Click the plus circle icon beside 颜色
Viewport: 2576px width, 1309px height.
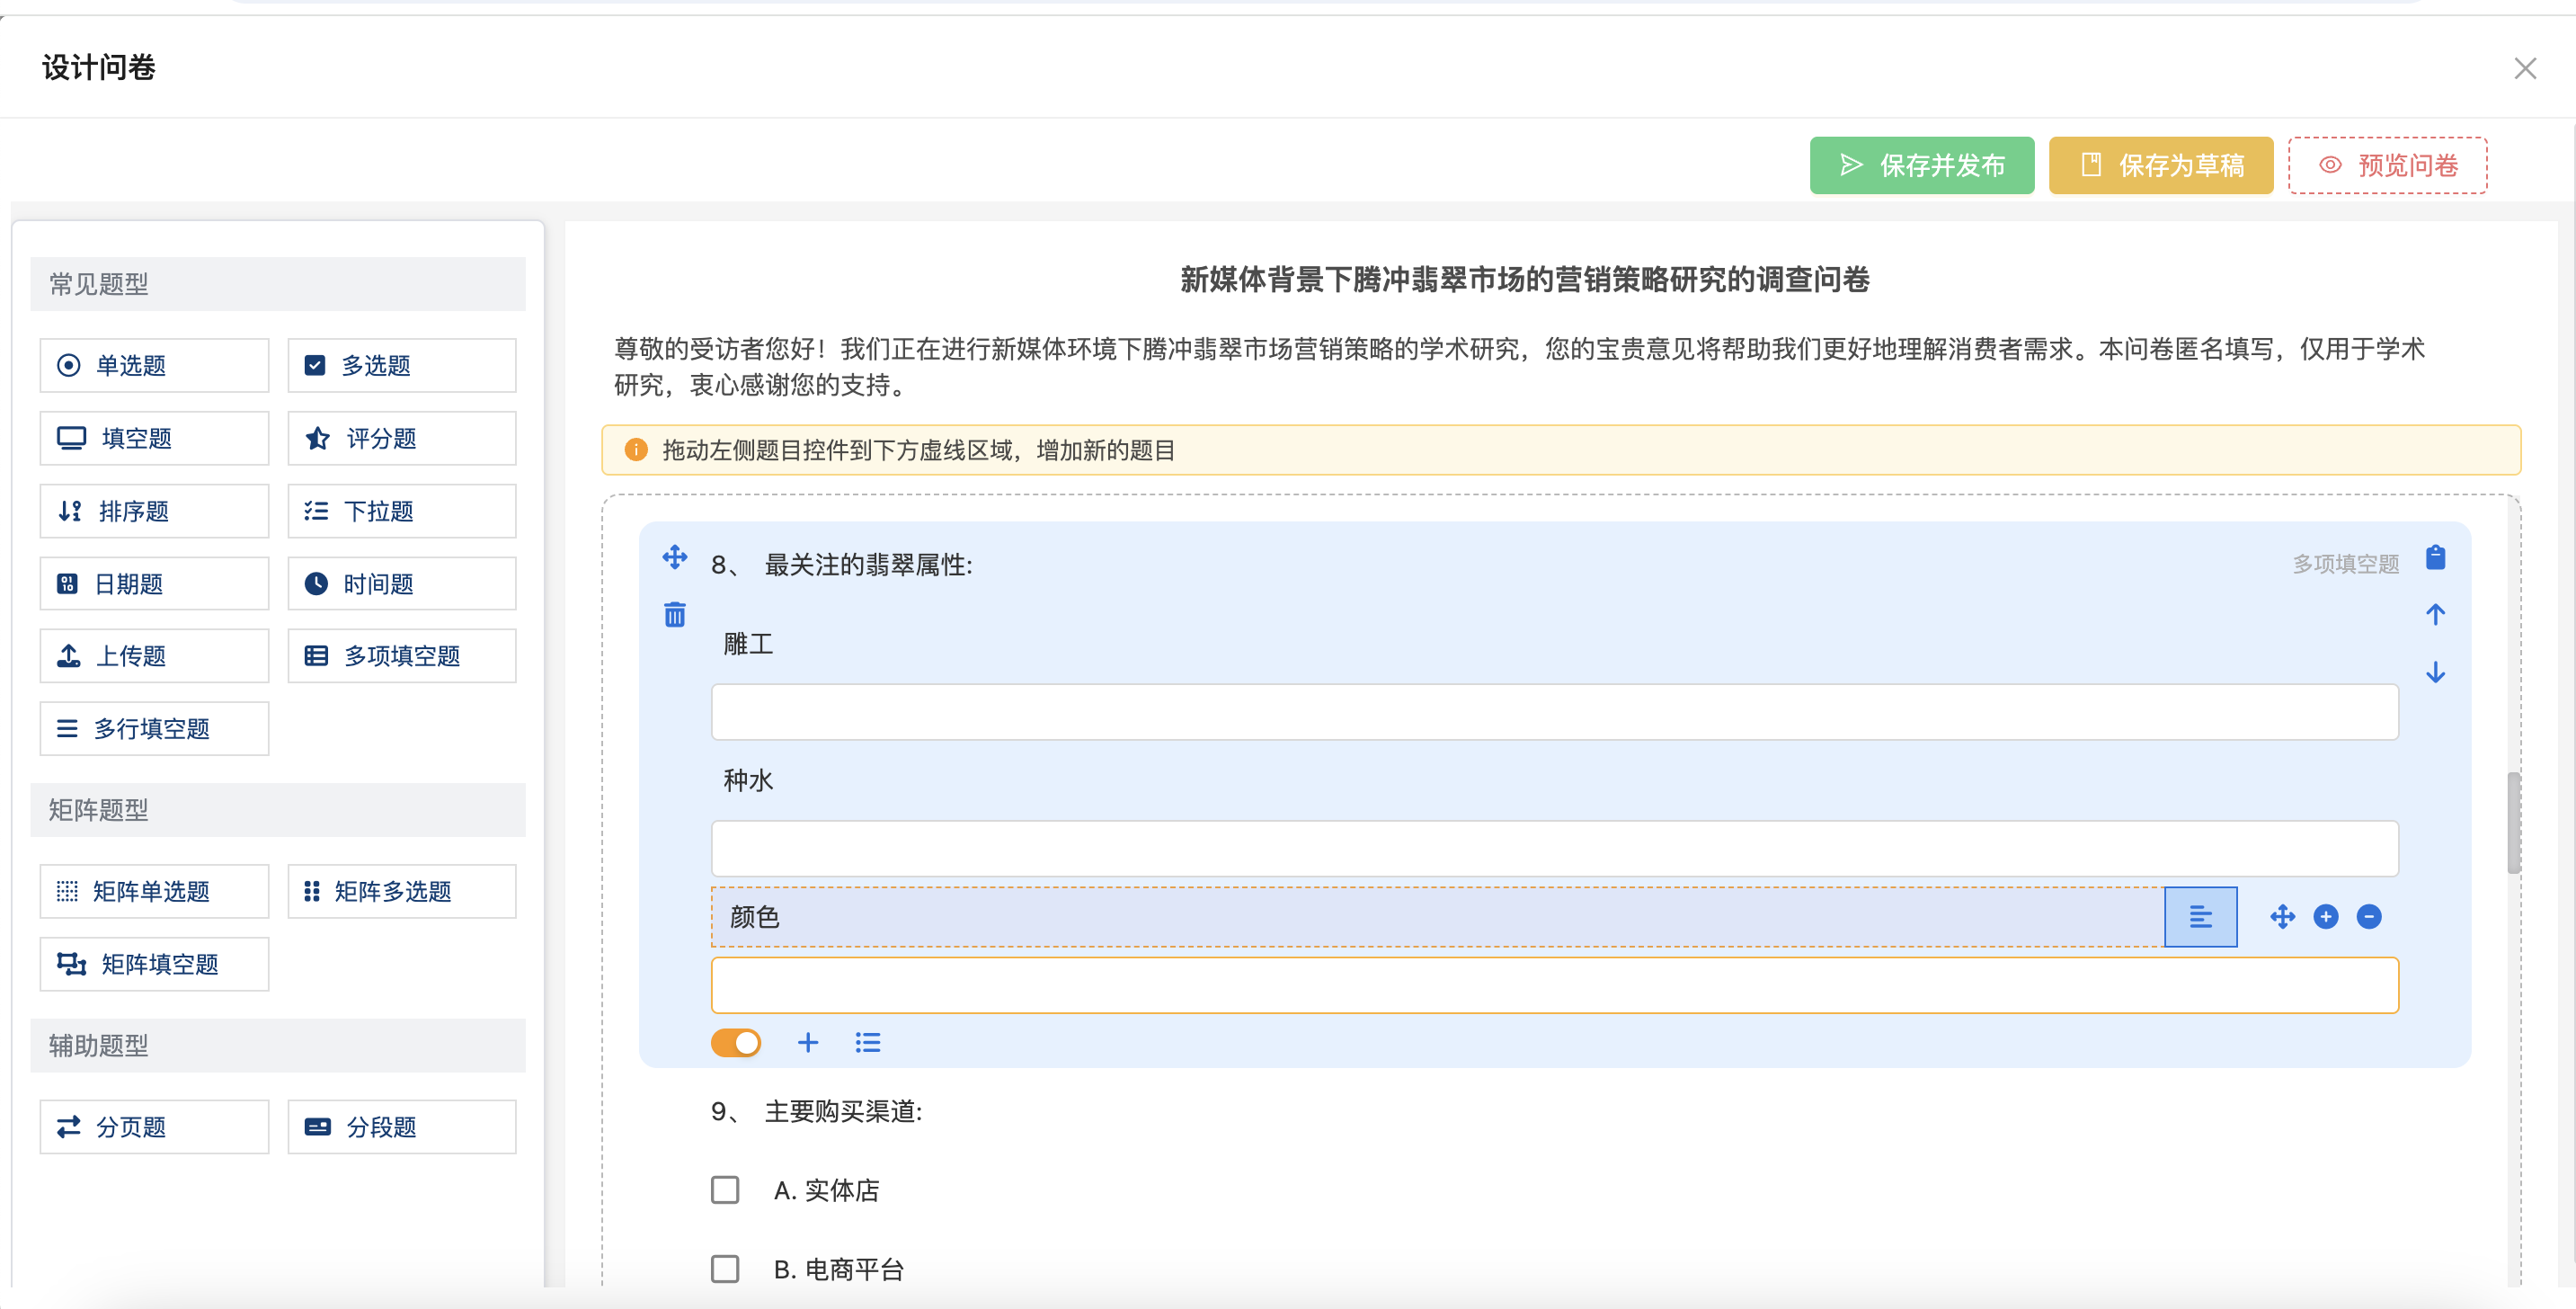pyautogui.click(x=2326, y=916)
